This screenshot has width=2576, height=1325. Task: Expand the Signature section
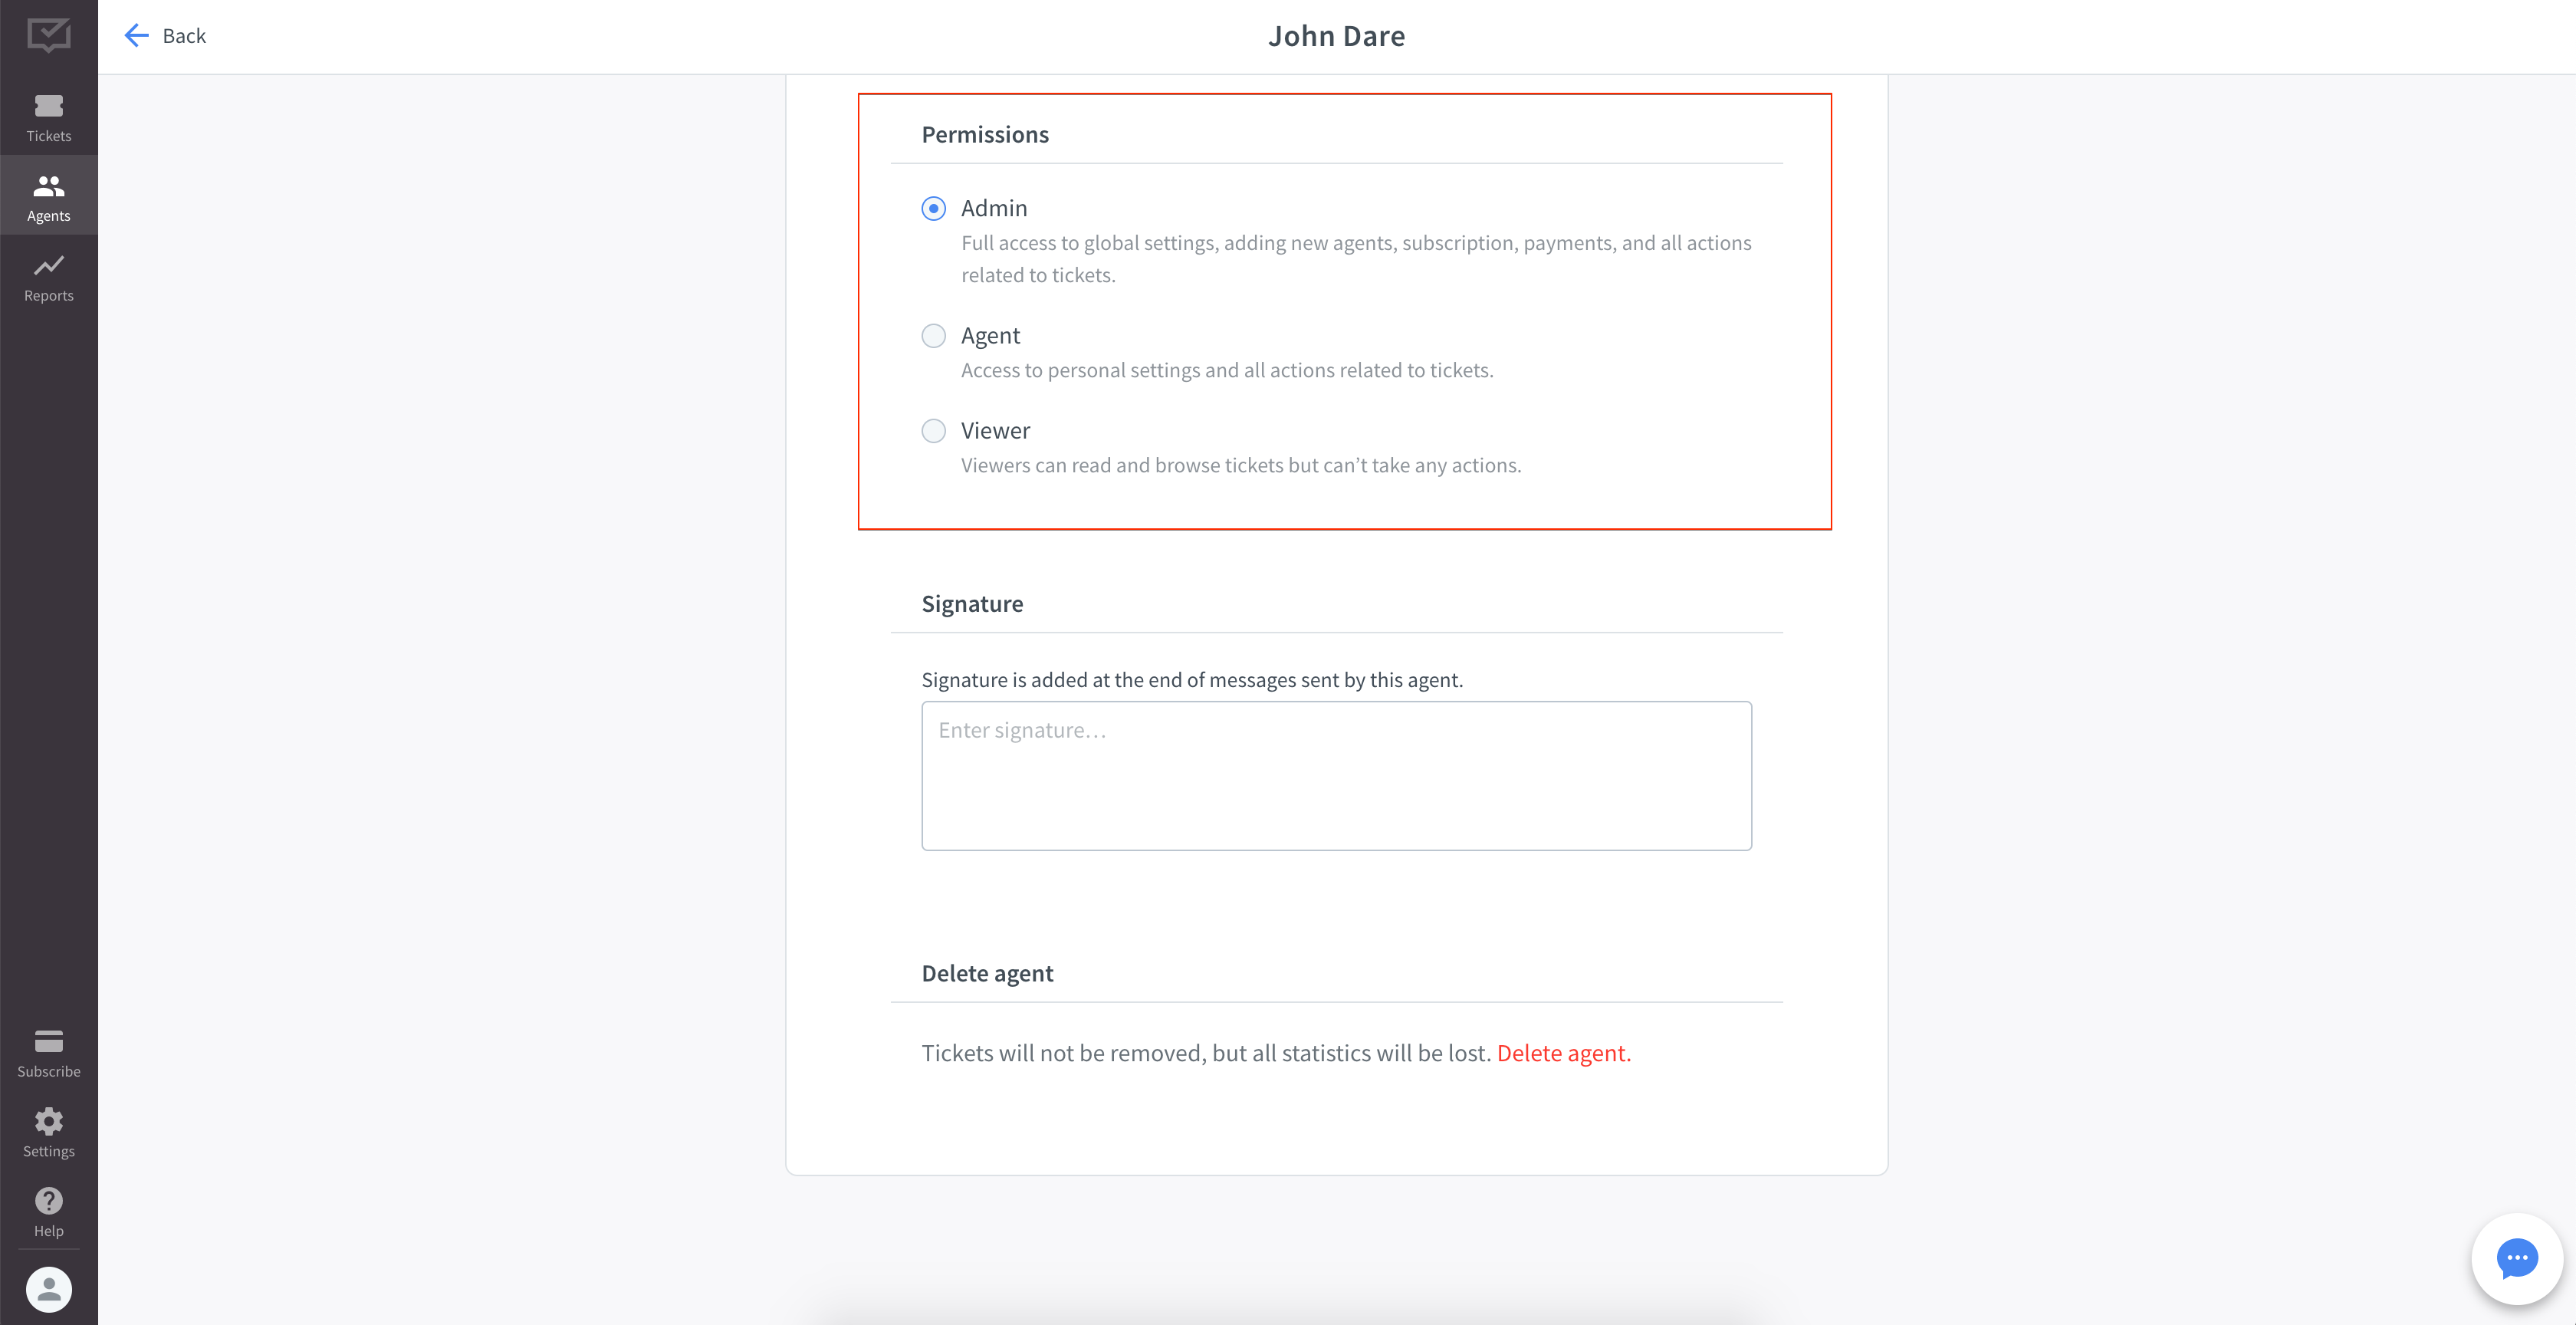(971, 602)
